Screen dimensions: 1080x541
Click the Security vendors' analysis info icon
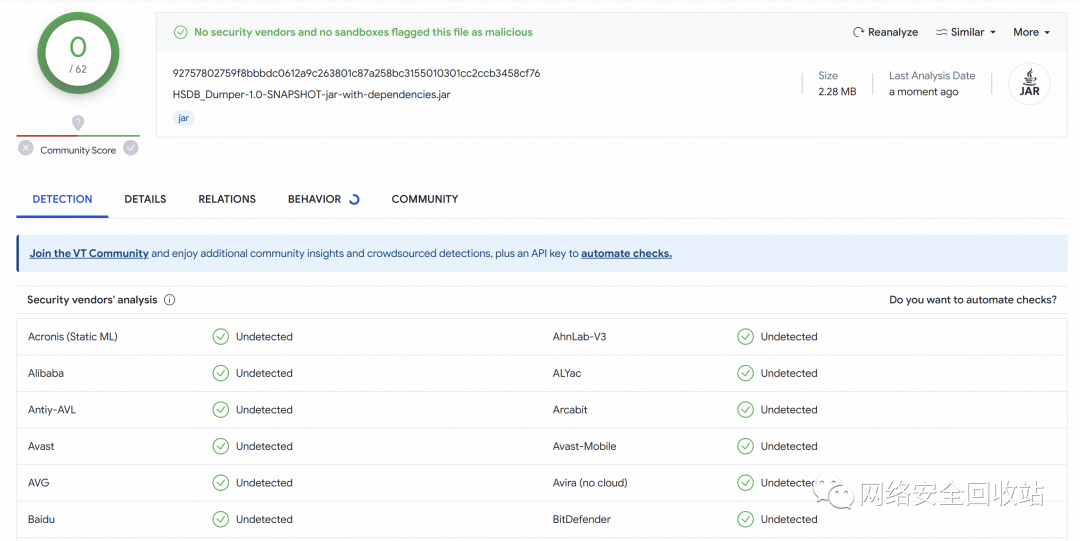point(169,300)
